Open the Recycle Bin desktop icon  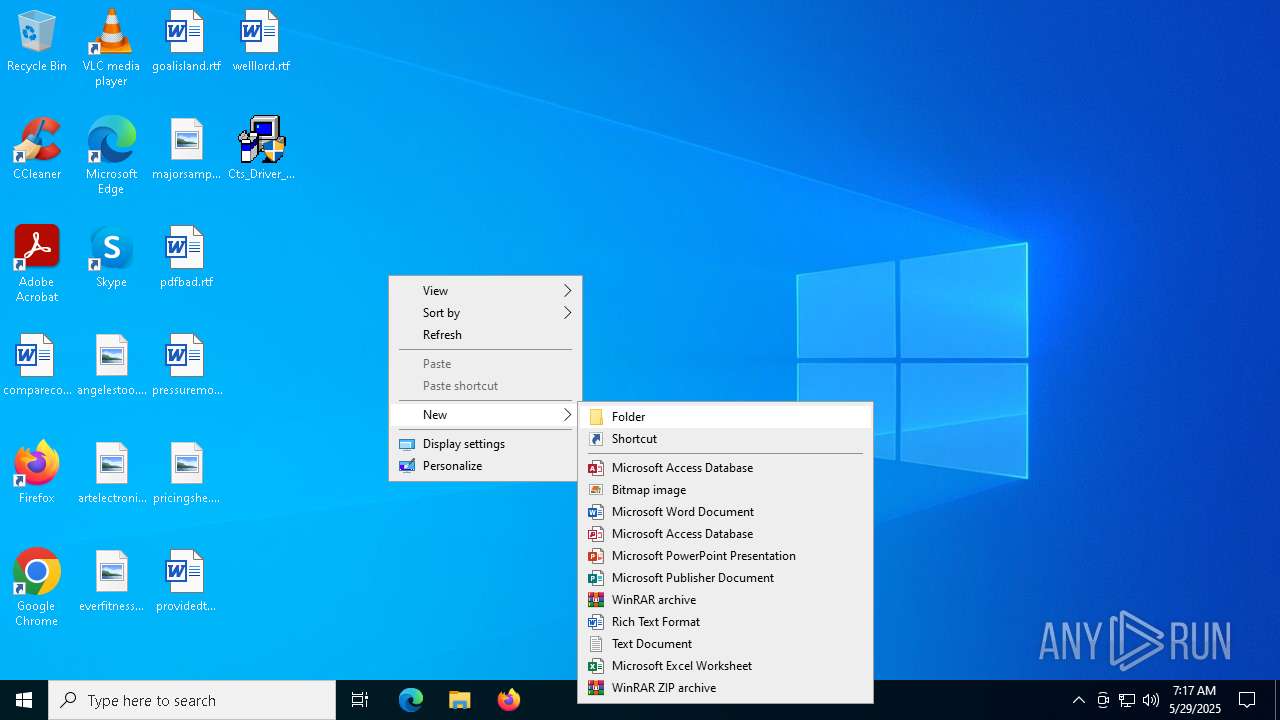37,42
